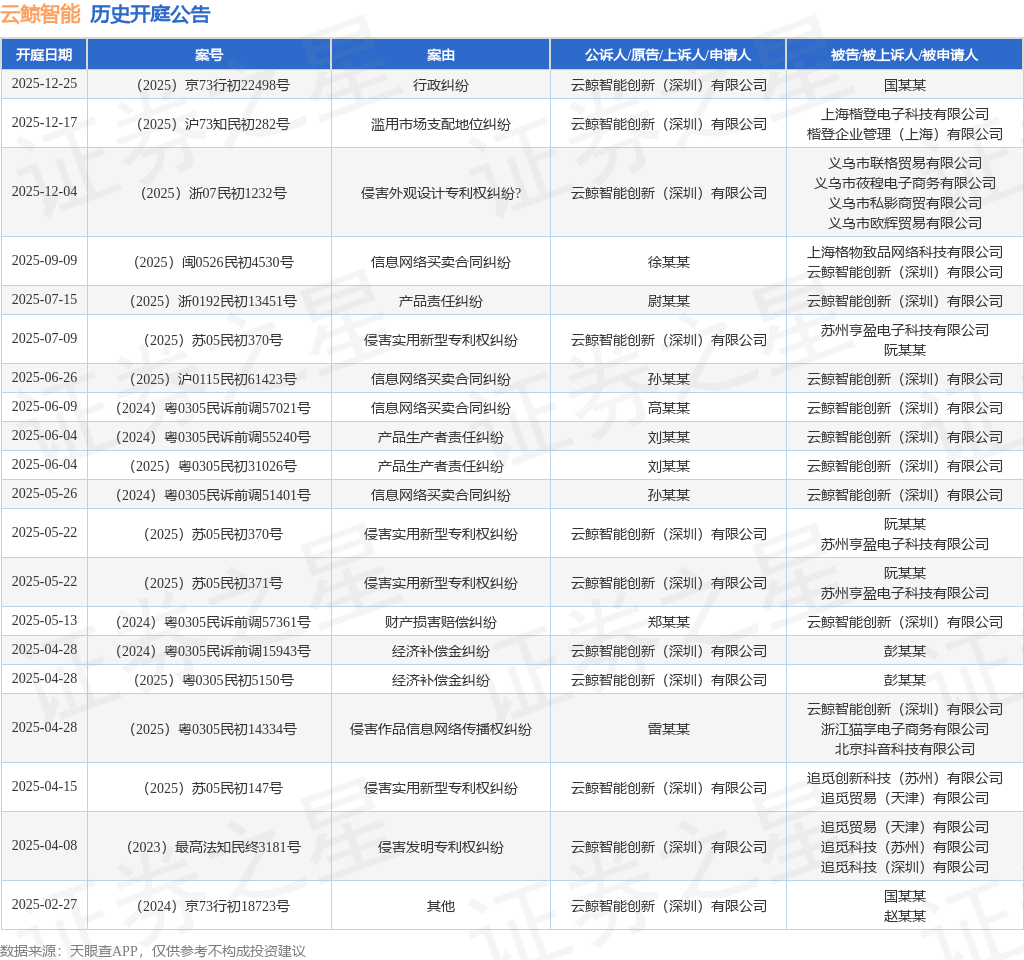The image size is (1024, 960).
Task: Select date cell 2025-12-04
Action: click(x=44, y=191)
